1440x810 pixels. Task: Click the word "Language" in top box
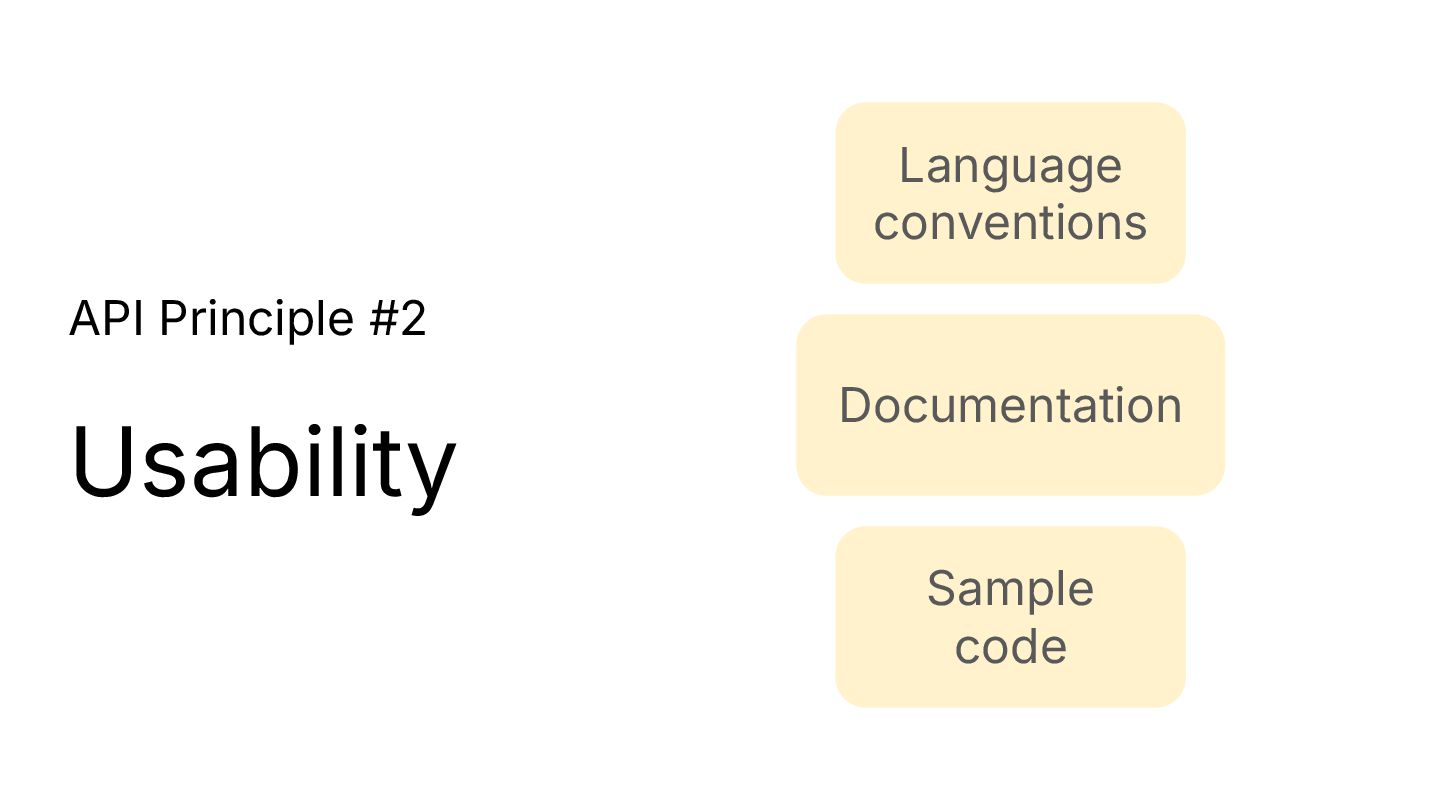click(1010, 166)
